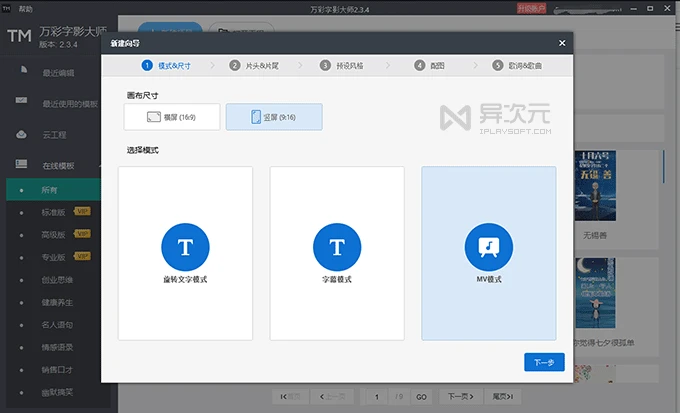
Task: Select the 幽默搞笑 category
Action: coord(57,392)
